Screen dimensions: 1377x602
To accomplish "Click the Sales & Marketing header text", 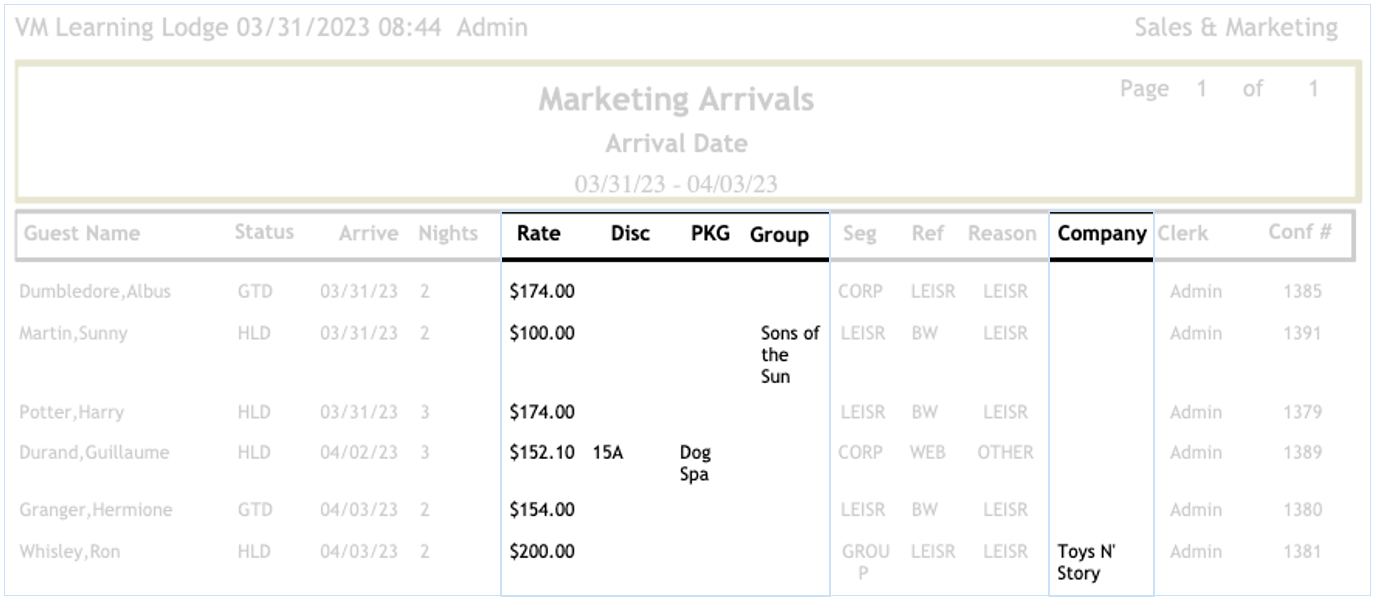I will click(1235, 28).
